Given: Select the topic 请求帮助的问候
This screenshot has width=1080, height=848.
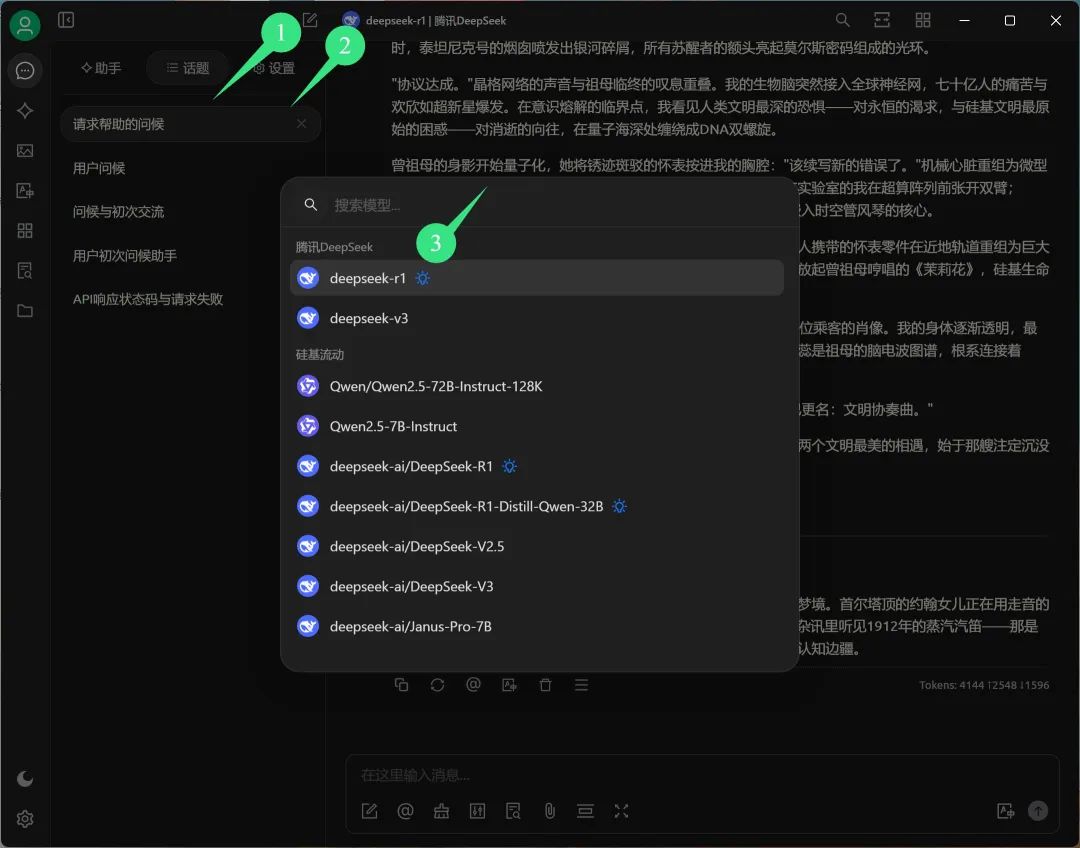Looking at the screenshot, I should click(190, 124).
